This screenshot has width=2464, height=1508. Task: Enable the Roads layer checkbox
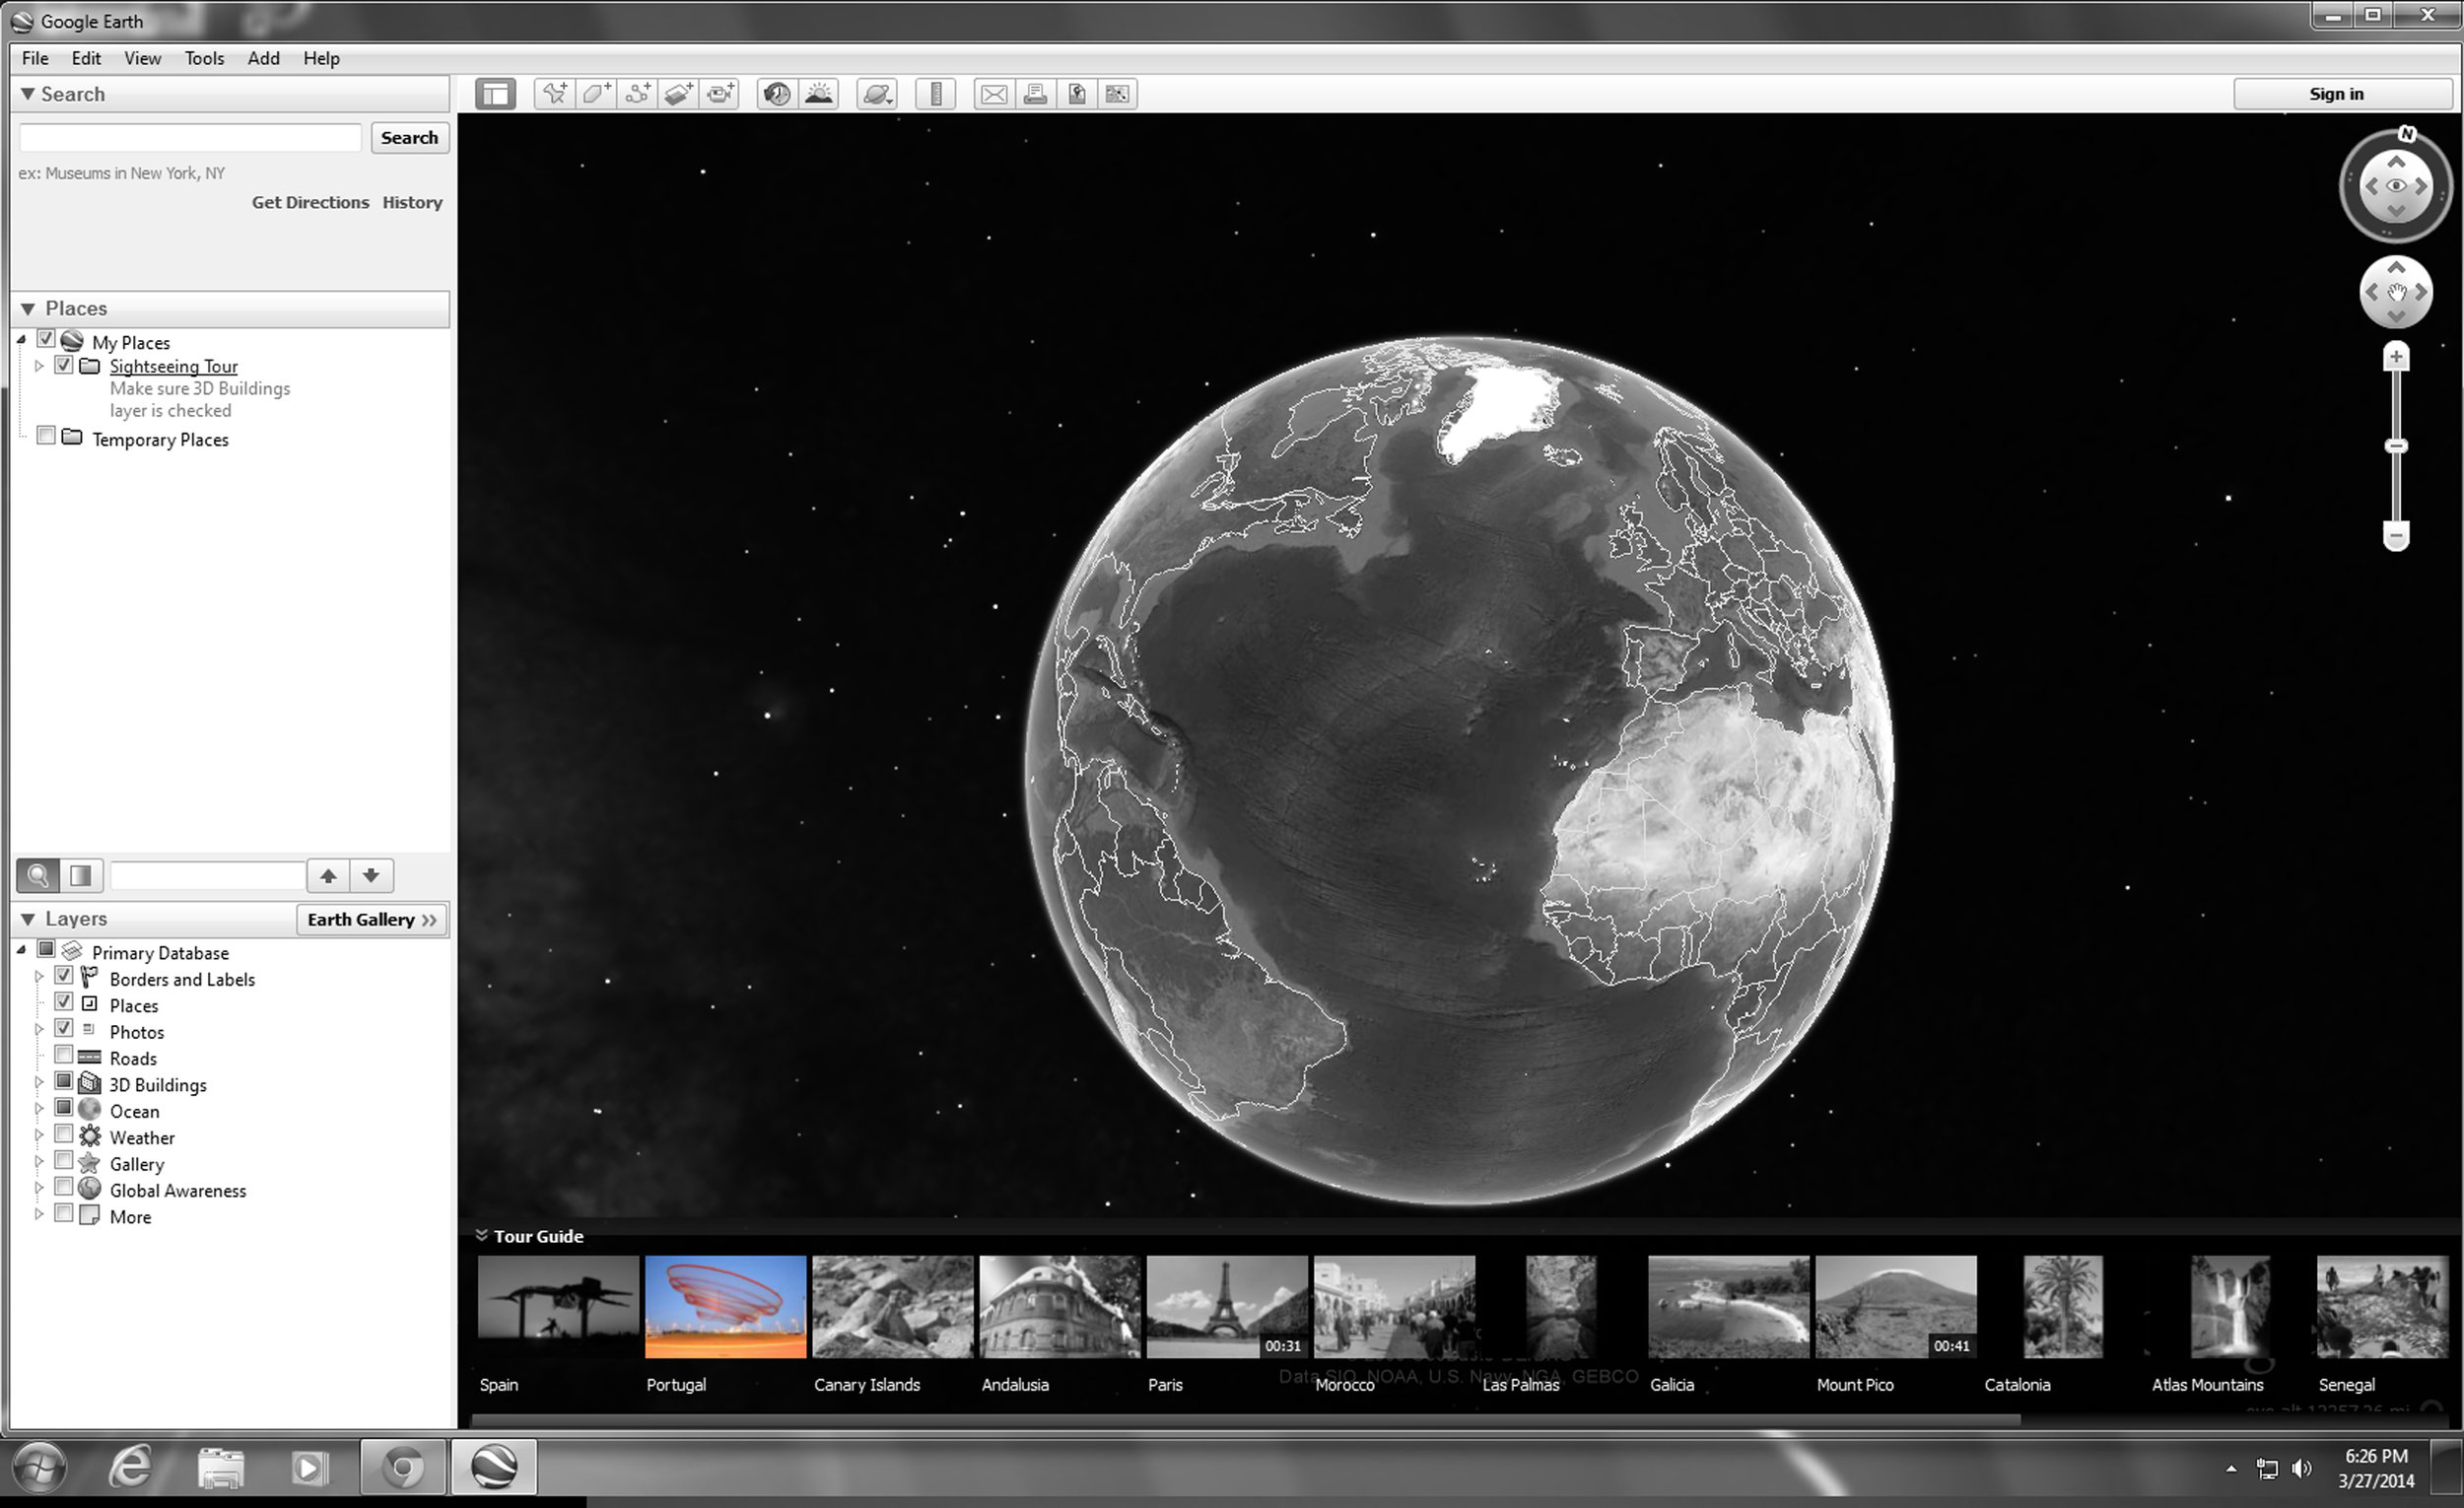coord(64,1054)
